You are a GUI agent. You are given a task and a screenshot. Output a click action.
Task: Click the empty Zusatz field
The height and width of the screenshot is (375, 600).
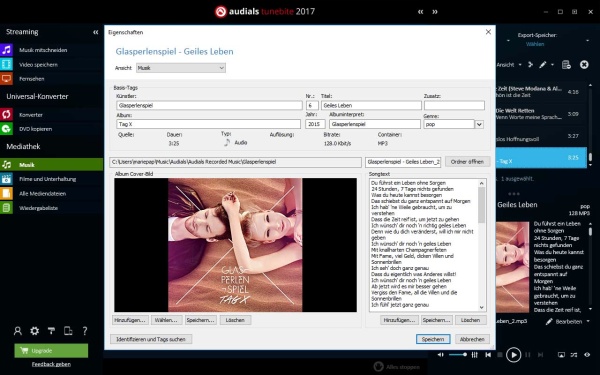454,105
